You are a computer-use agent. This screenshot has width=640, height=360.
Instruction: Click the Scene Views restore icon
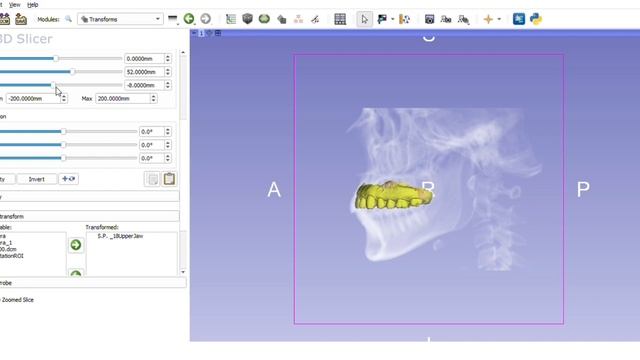point(463,19)
